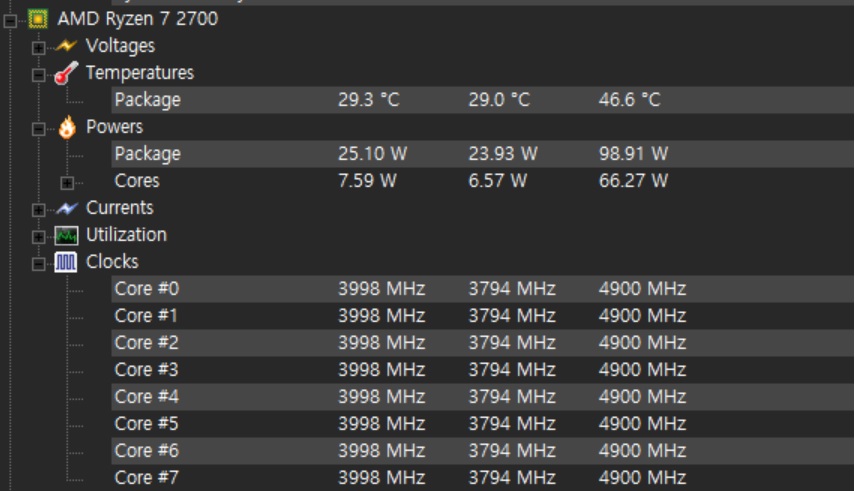
Task: Click the 25.10 W package power value
Action: point(372,154)
